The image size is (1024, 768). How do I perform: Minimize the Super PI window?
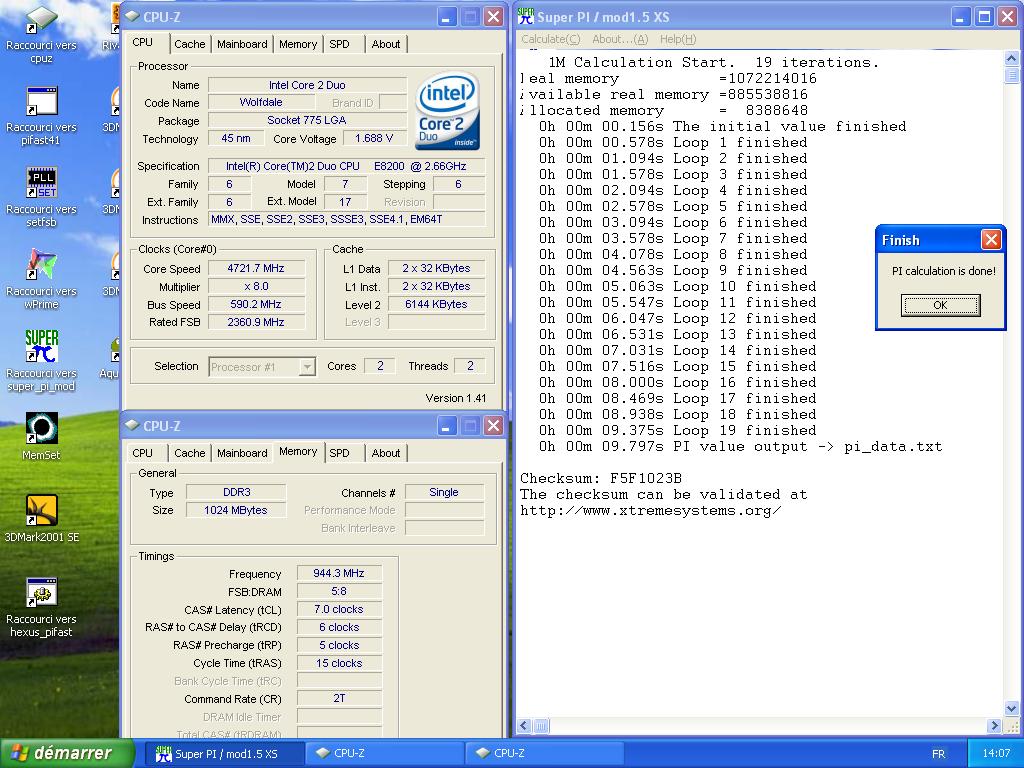(960, 17)
